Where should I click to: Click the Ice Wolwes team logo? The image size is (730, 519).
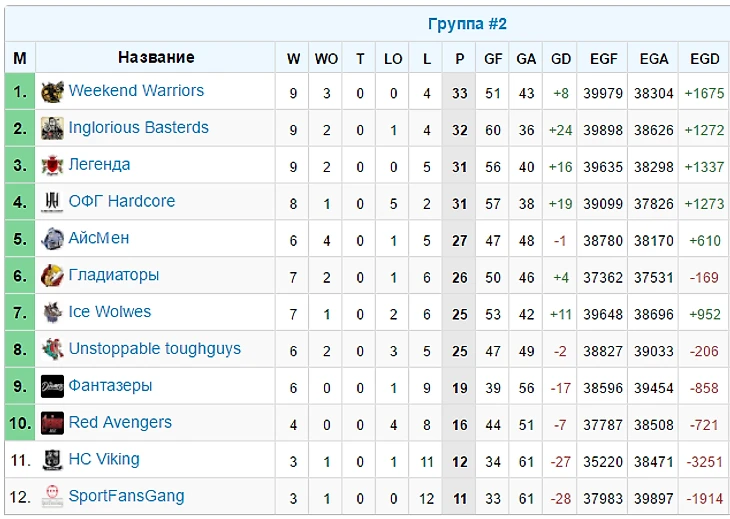pos(52,313)
